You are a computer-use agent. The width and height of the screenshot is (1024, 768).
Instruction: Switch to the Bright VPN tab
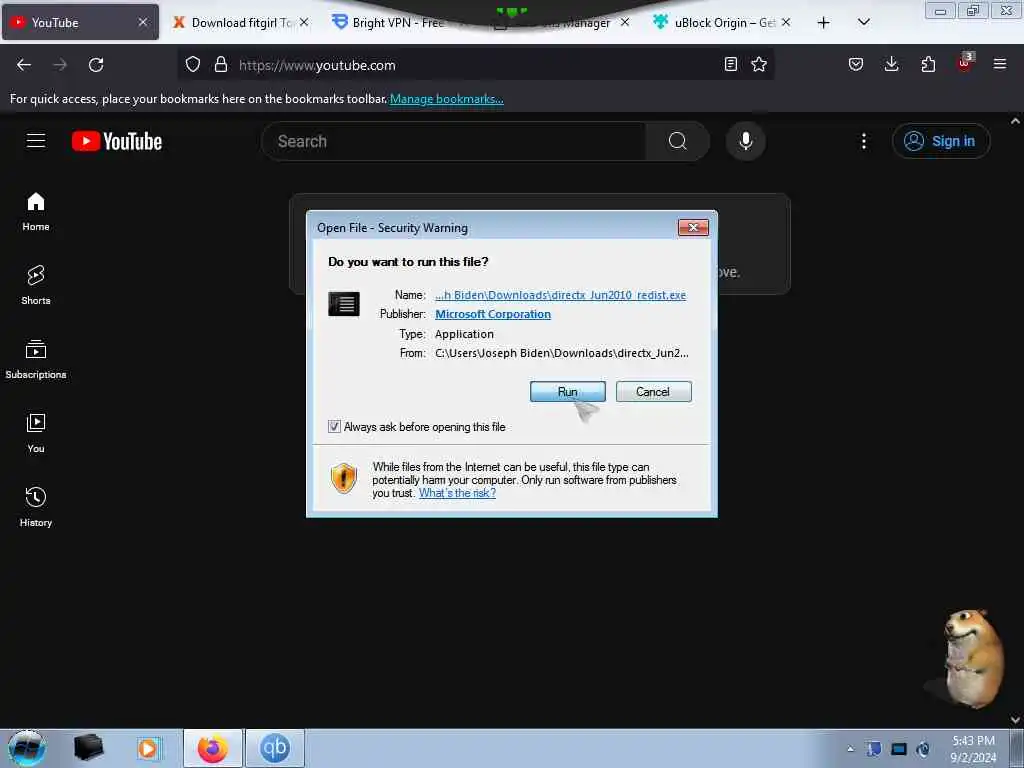click(398, 23)
